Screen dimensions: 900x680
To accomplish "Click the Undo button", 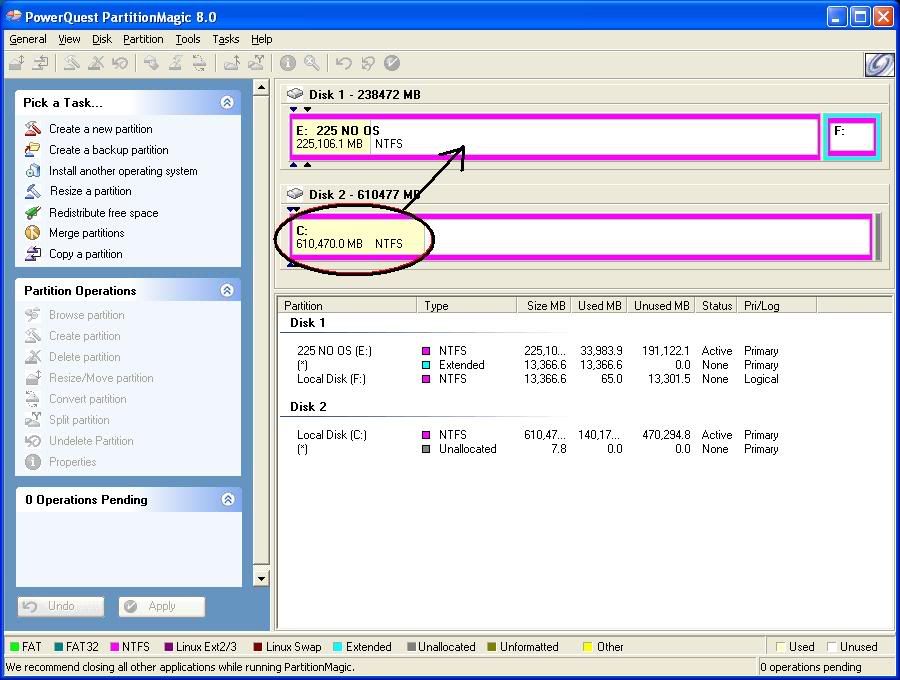I will (x=61, y=607).
